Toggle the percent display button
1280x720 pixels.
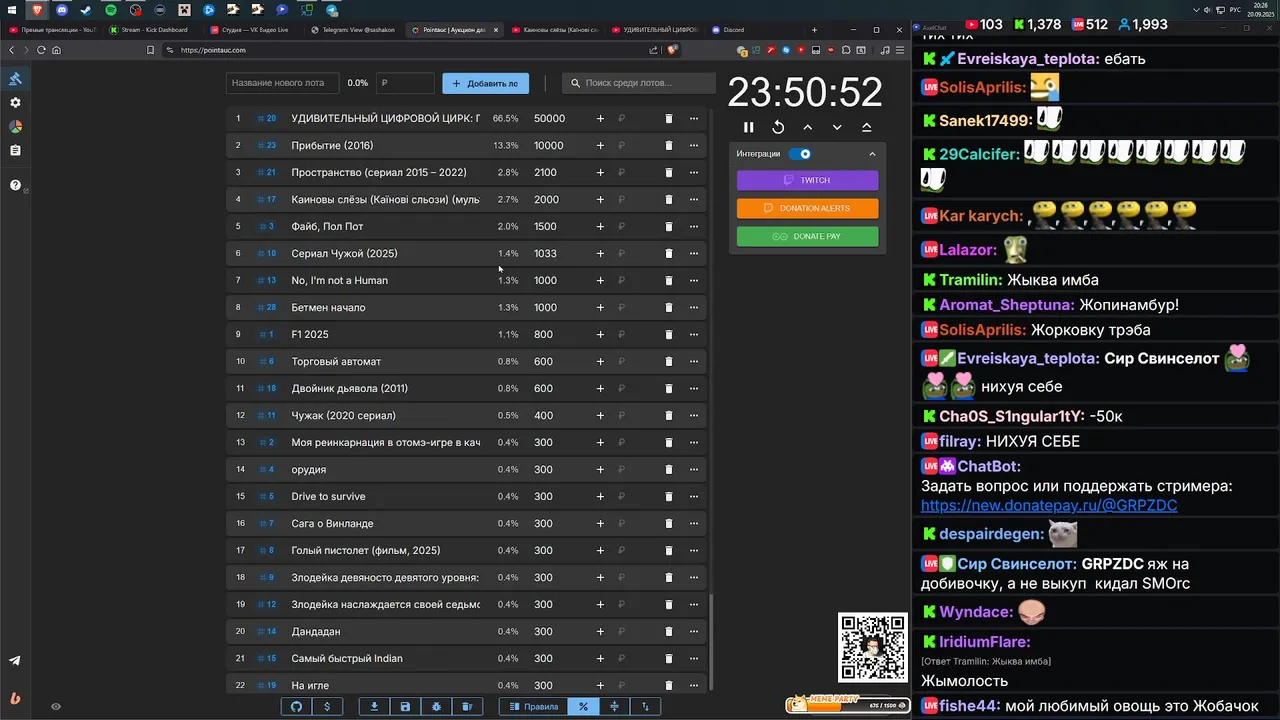click(583, 706)
